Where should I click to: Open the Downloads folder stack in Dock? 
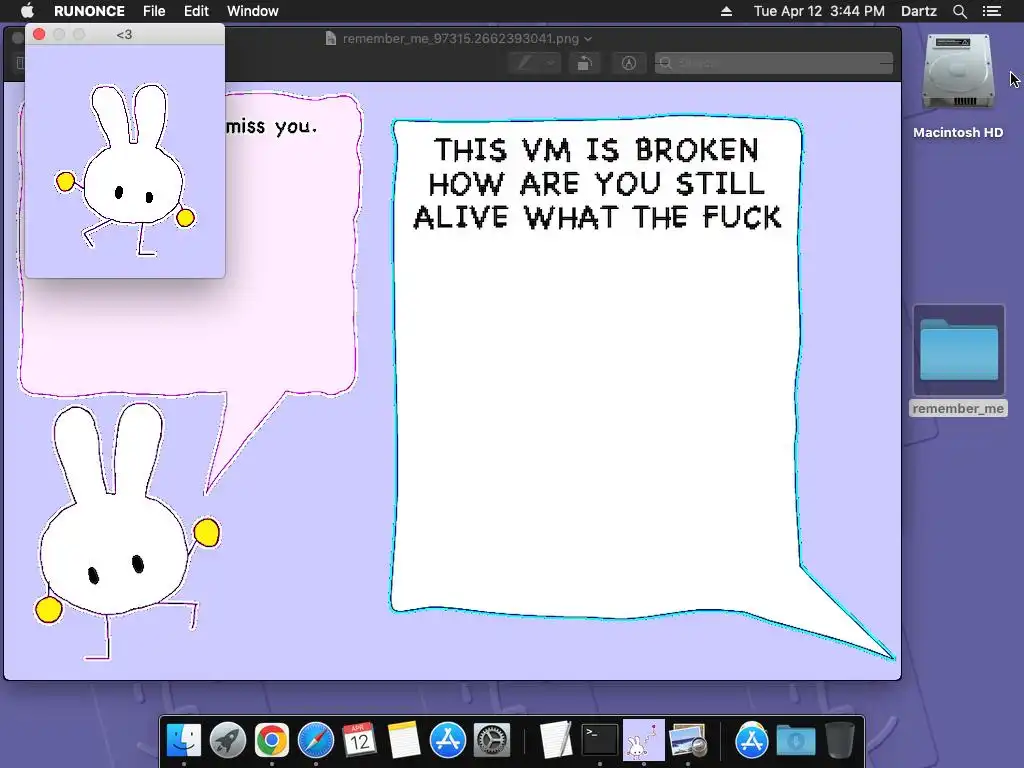795,740
